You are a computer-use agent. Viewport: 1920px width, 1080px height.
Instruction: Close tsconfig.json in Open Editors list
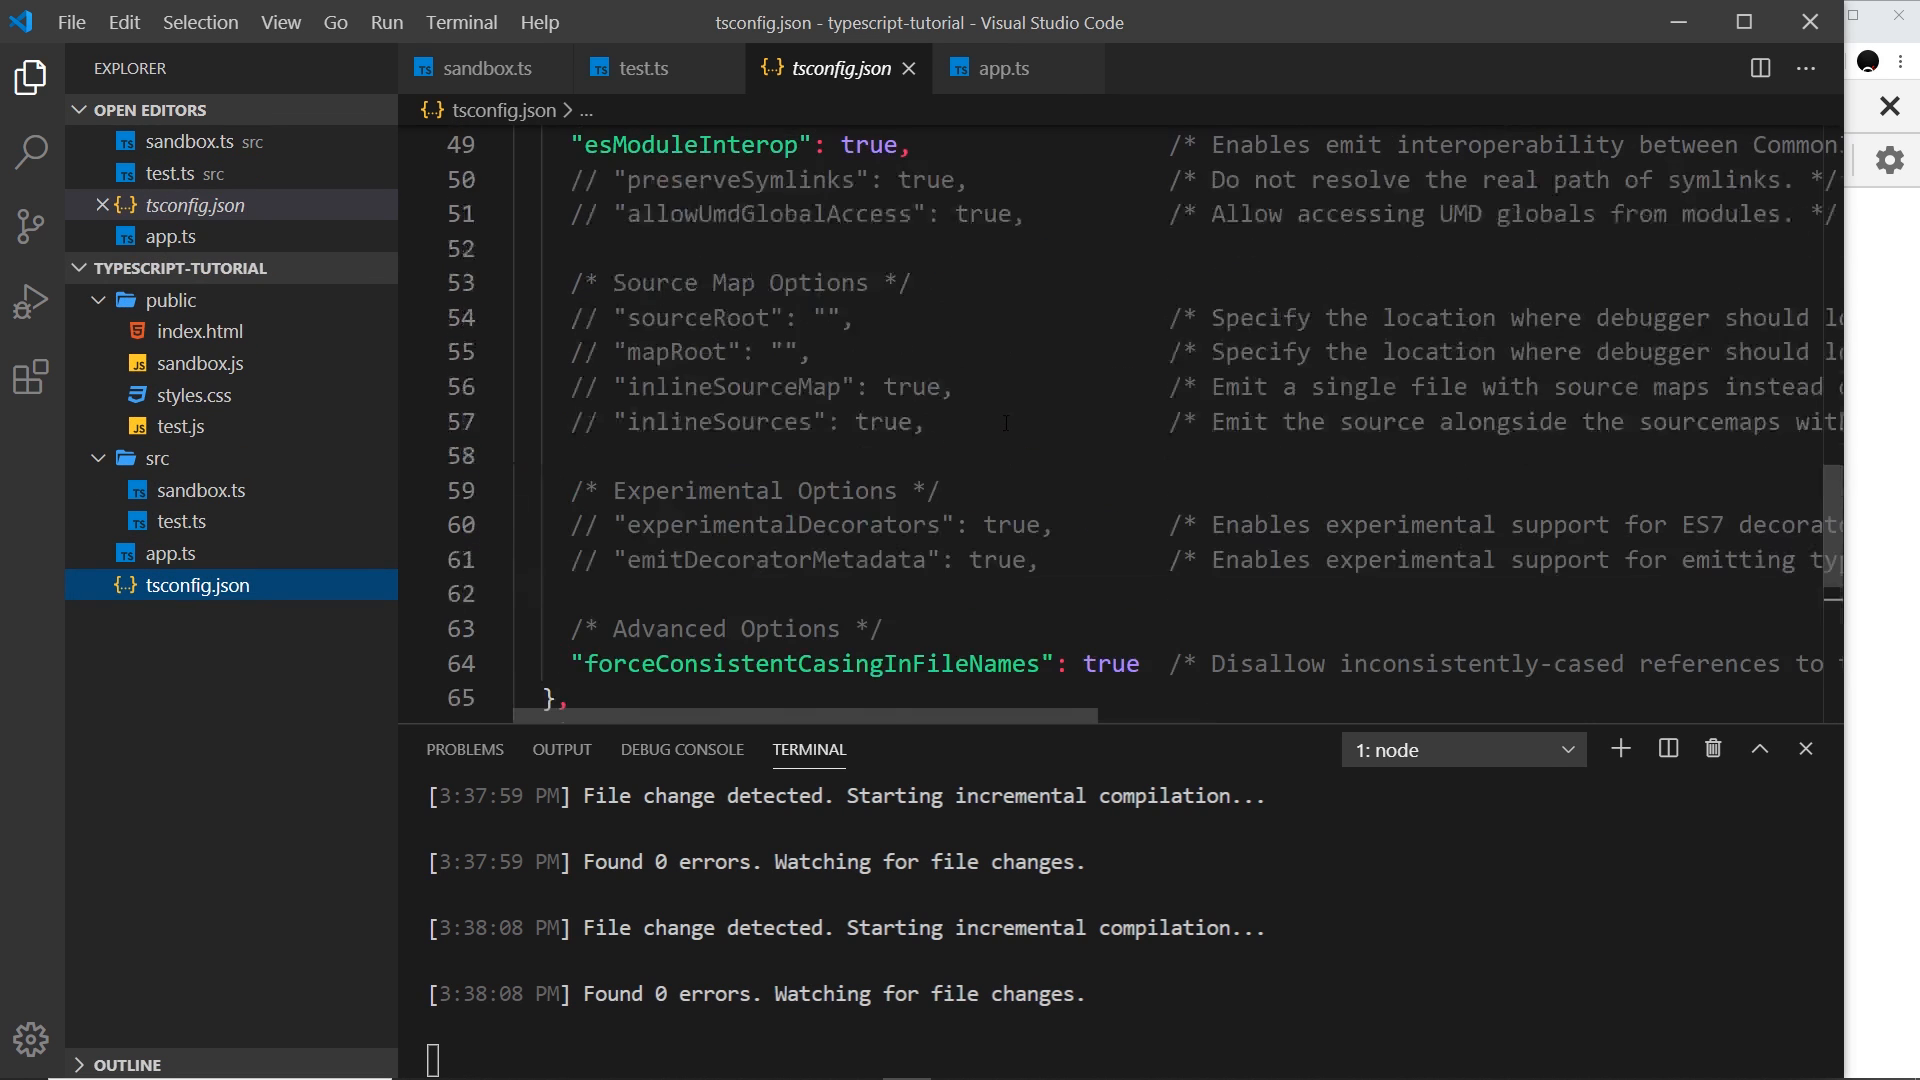[102, 205]
